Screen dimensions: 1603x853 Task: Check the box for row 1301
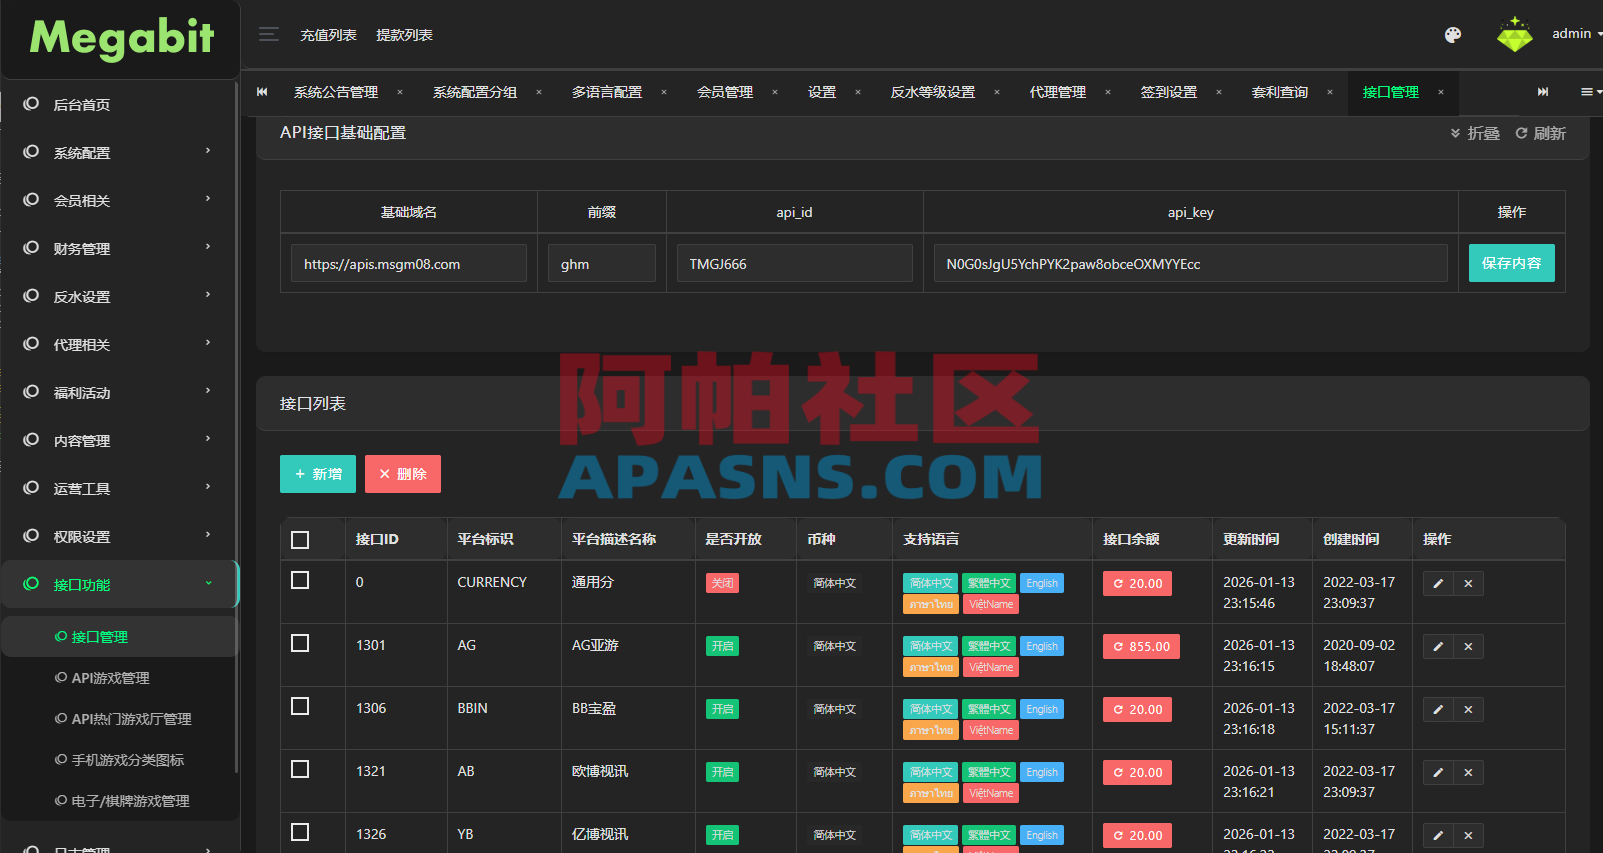(x=300, y=643)
